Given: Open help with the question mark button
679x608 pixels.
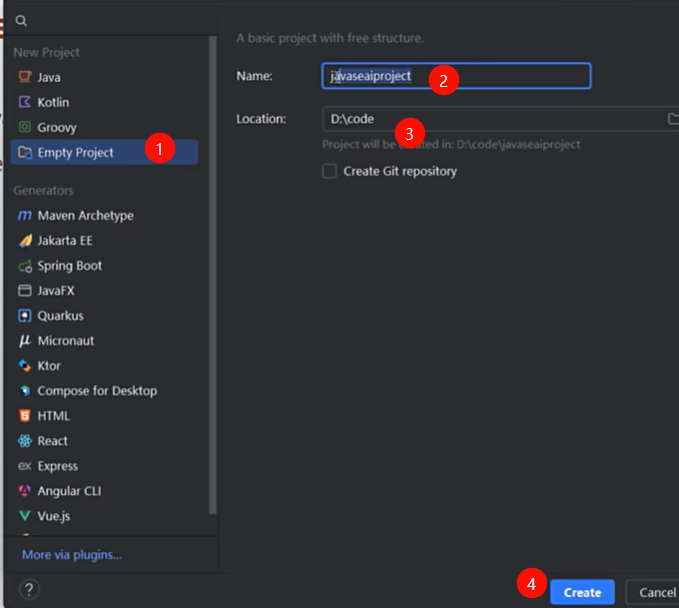Looking at the screenshot, I should click(x=29, y=589).
